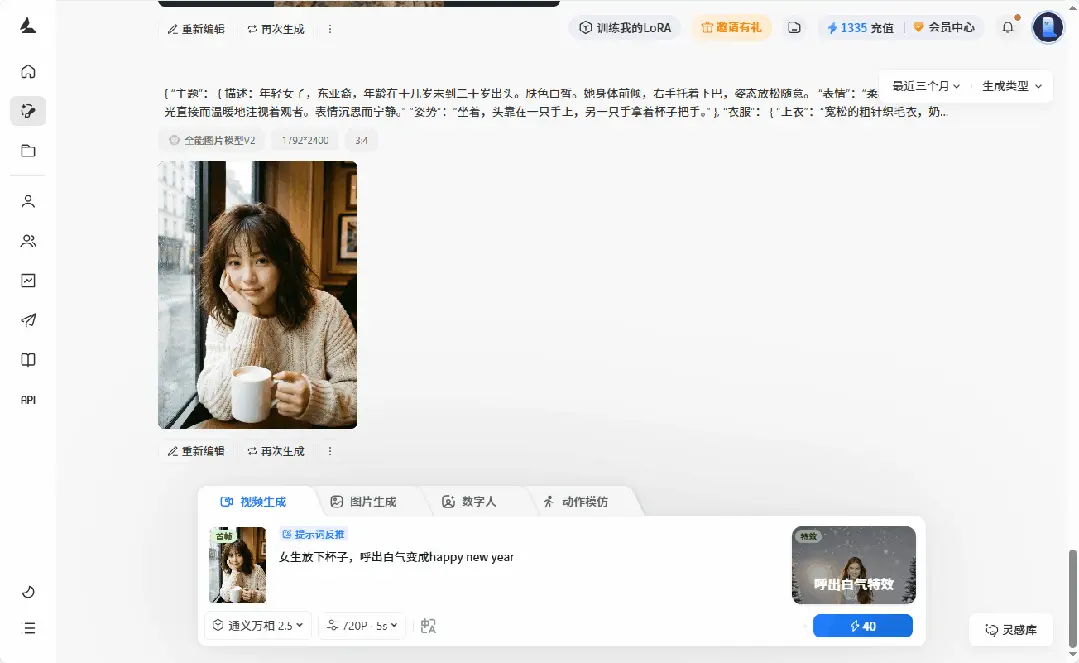The image size is (1079, 663).
Task: Open the 生成类型 type filter dropdown
Action: tap(1009, 86)
